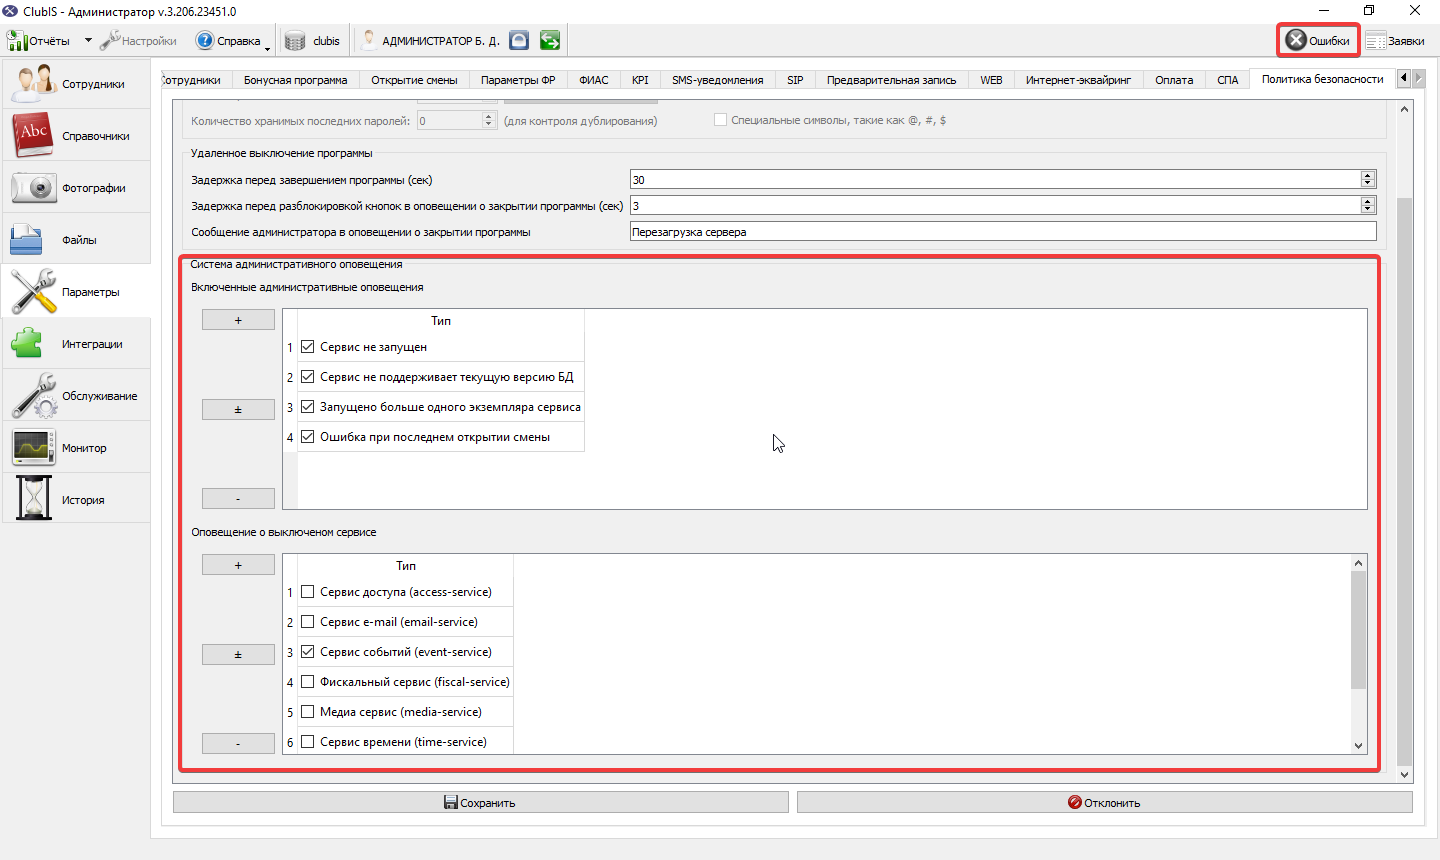The height and width of the screenshot is (860, 1440).
Task: Toggle 'Сервис событий (event-service)' checkbox
Action: coord(308,652)
